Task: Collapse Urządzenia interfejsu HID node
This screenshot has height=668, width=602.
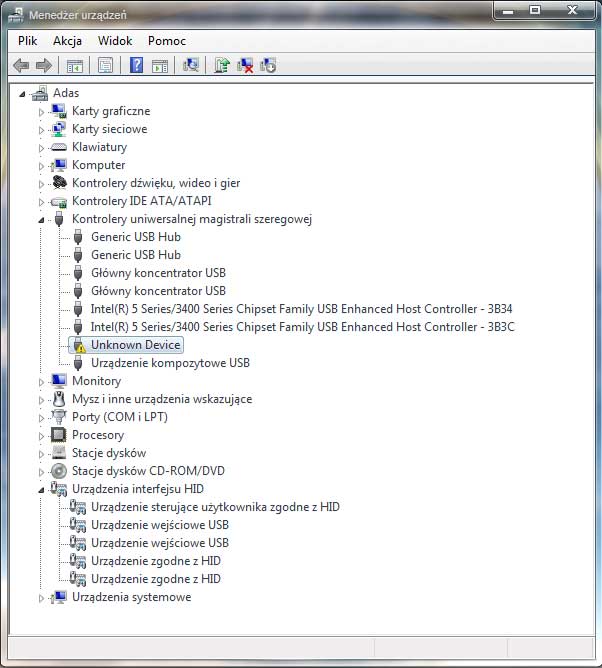Action: [41, 490]
